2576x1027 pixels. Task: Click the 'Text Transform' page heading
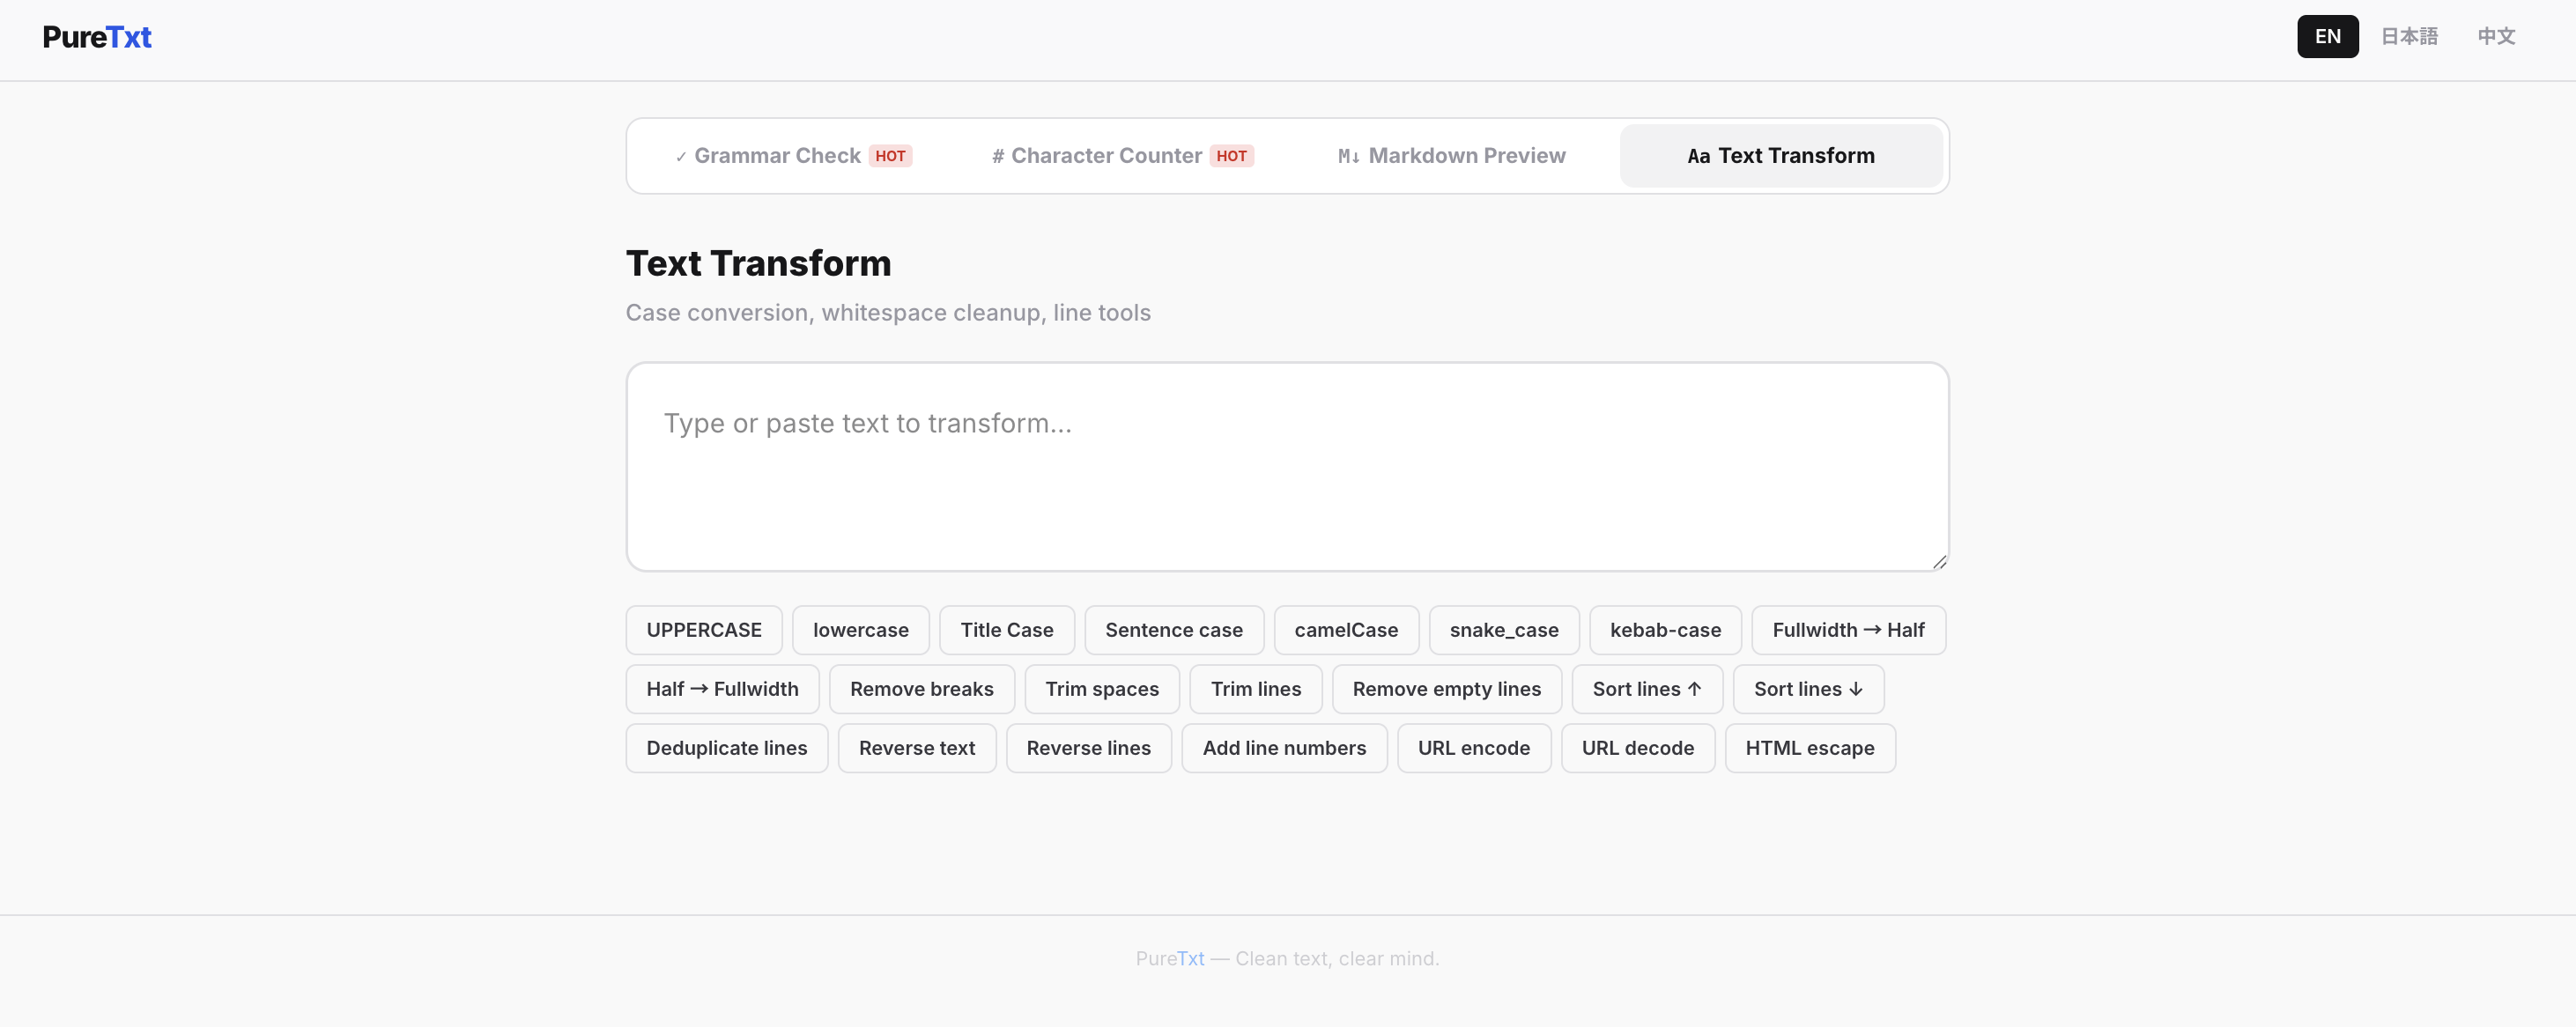(x=758, y=263)
